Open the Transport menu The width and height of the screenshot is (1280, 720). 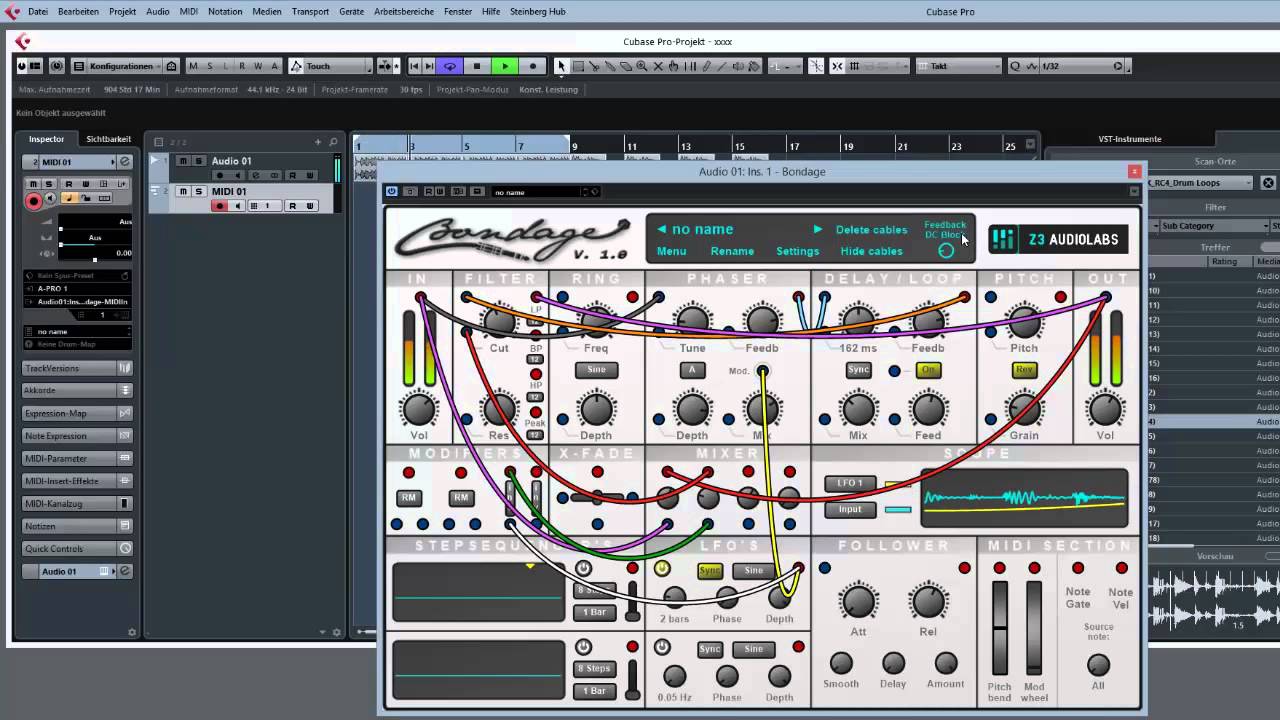coord(310,11)
